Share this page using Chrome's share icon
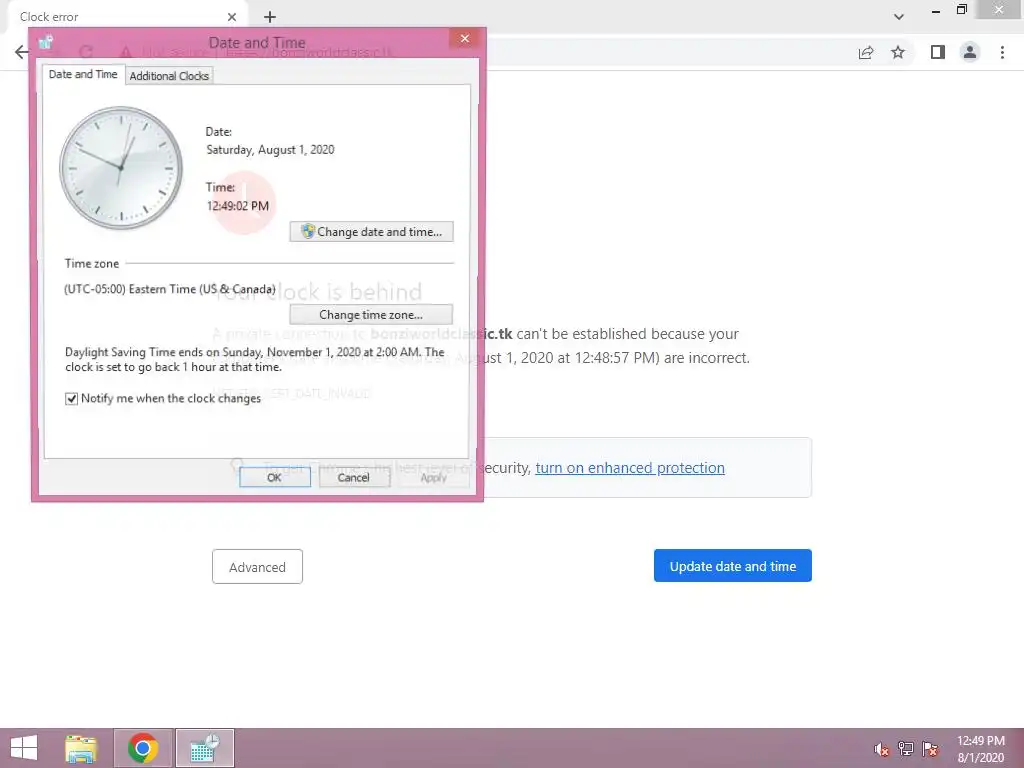1024x768 pixels. (866, 52)
